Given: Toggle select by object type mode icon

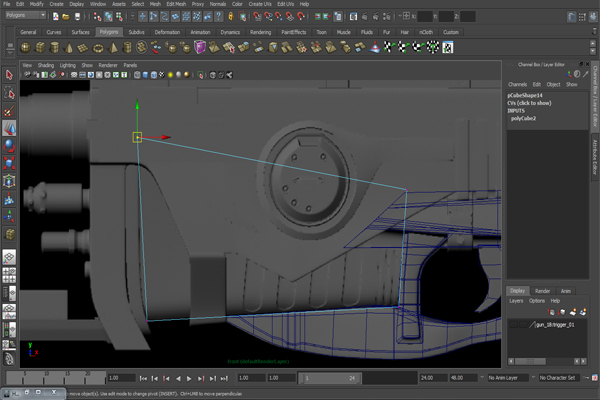Looking at the screenshot, I should pos(108,16).
